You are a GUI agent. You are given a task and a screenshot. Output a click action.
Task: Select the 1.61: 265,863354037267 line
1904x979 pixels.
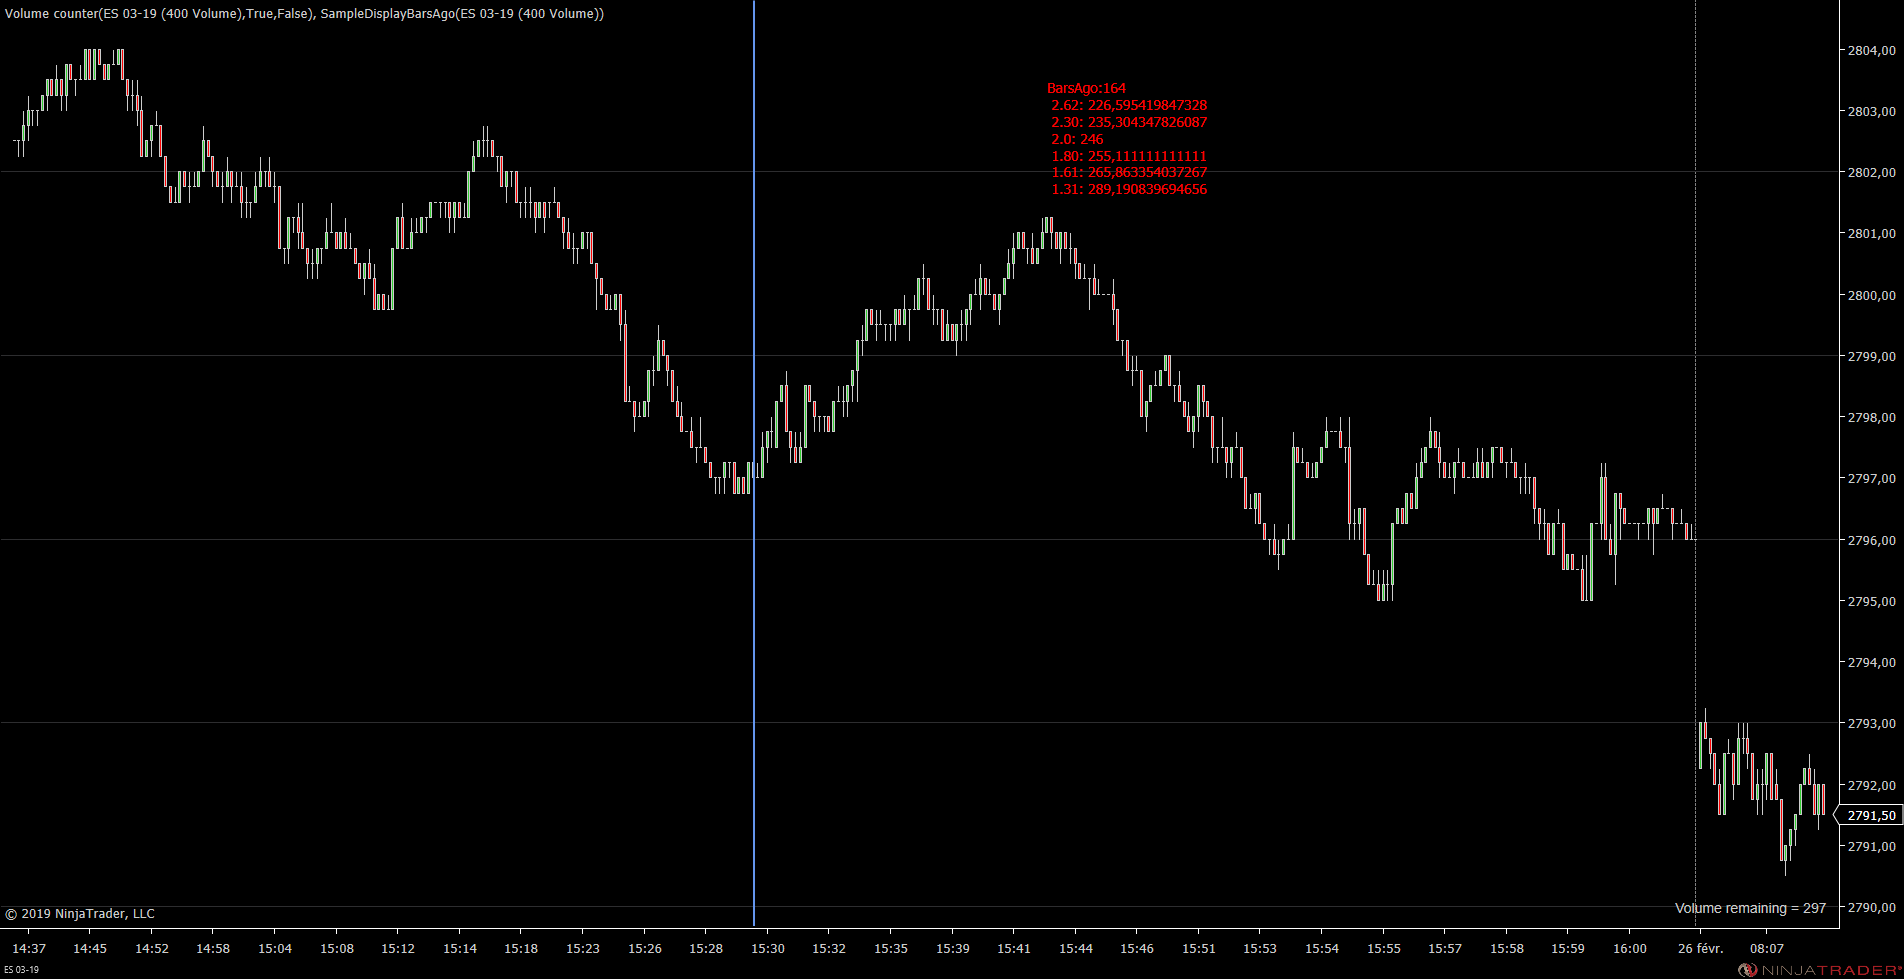pyautogui.click(x=1129, y=172)
